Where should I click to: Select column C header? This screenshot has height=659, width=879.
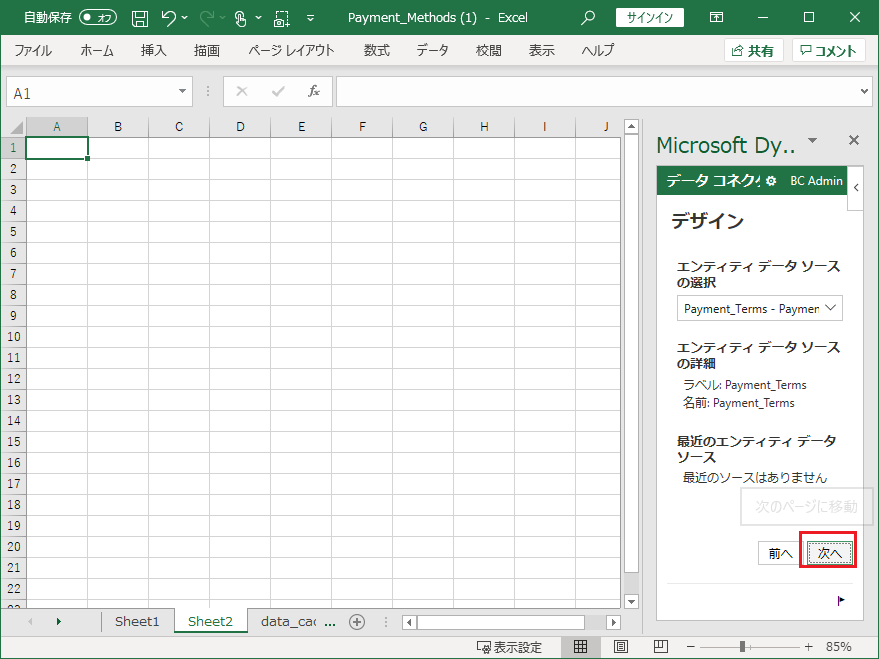point(179,127)
